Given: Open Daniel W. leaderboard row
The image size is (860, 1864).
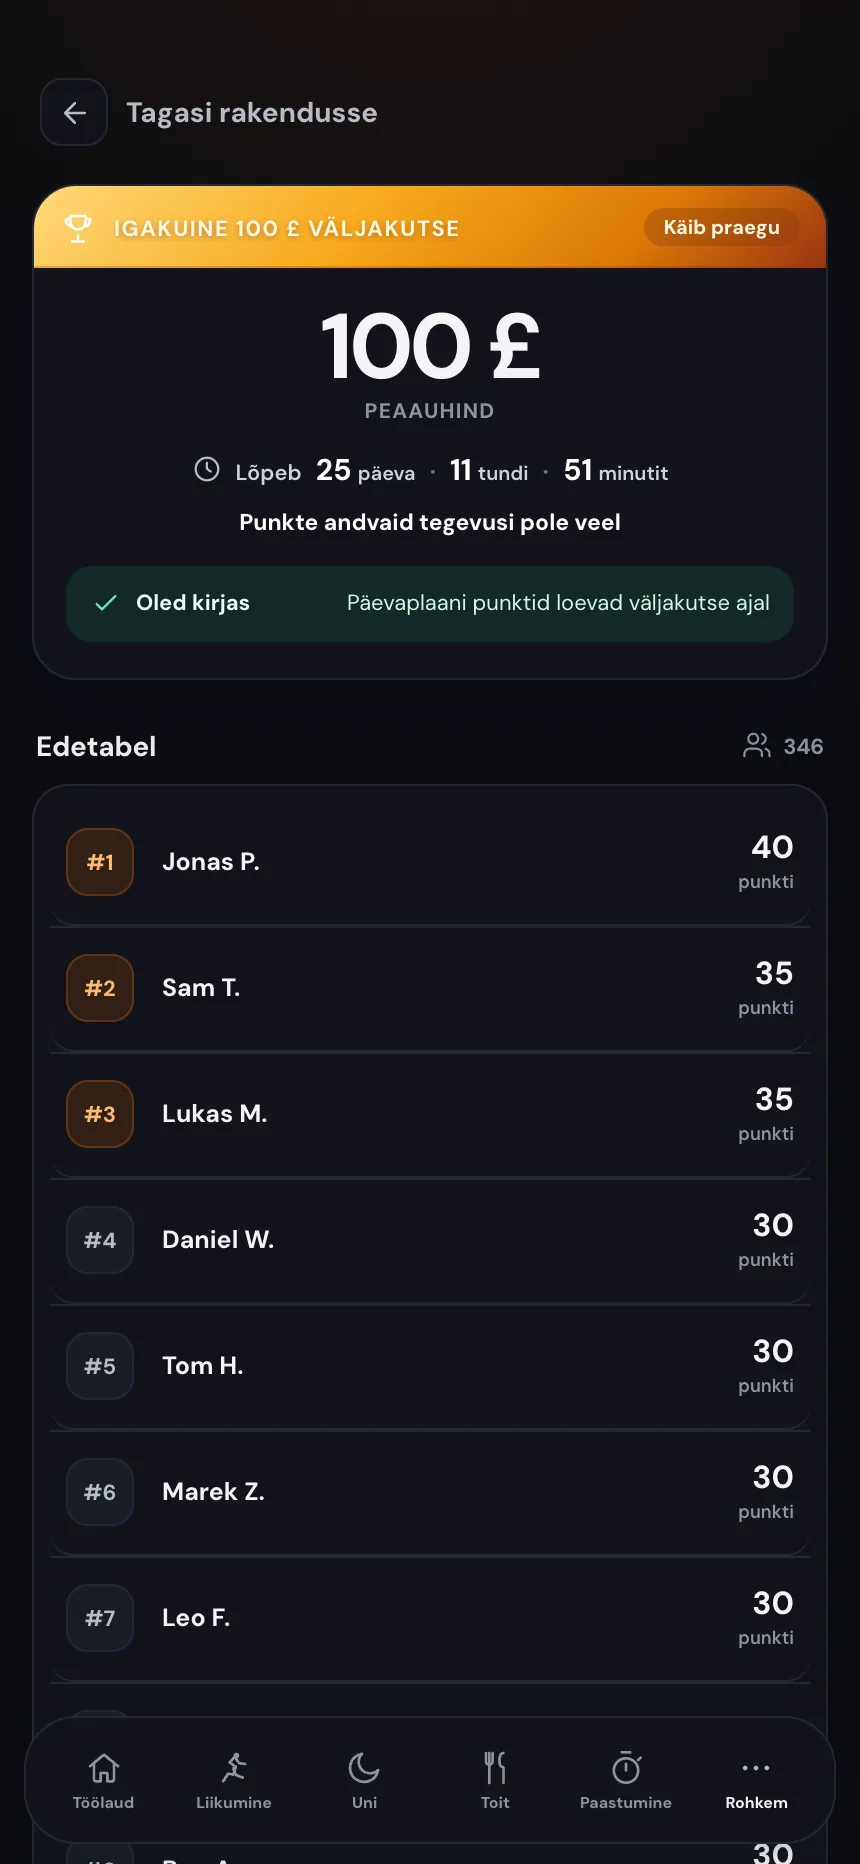Looking at the screenshot, I should coord(430,1240).
